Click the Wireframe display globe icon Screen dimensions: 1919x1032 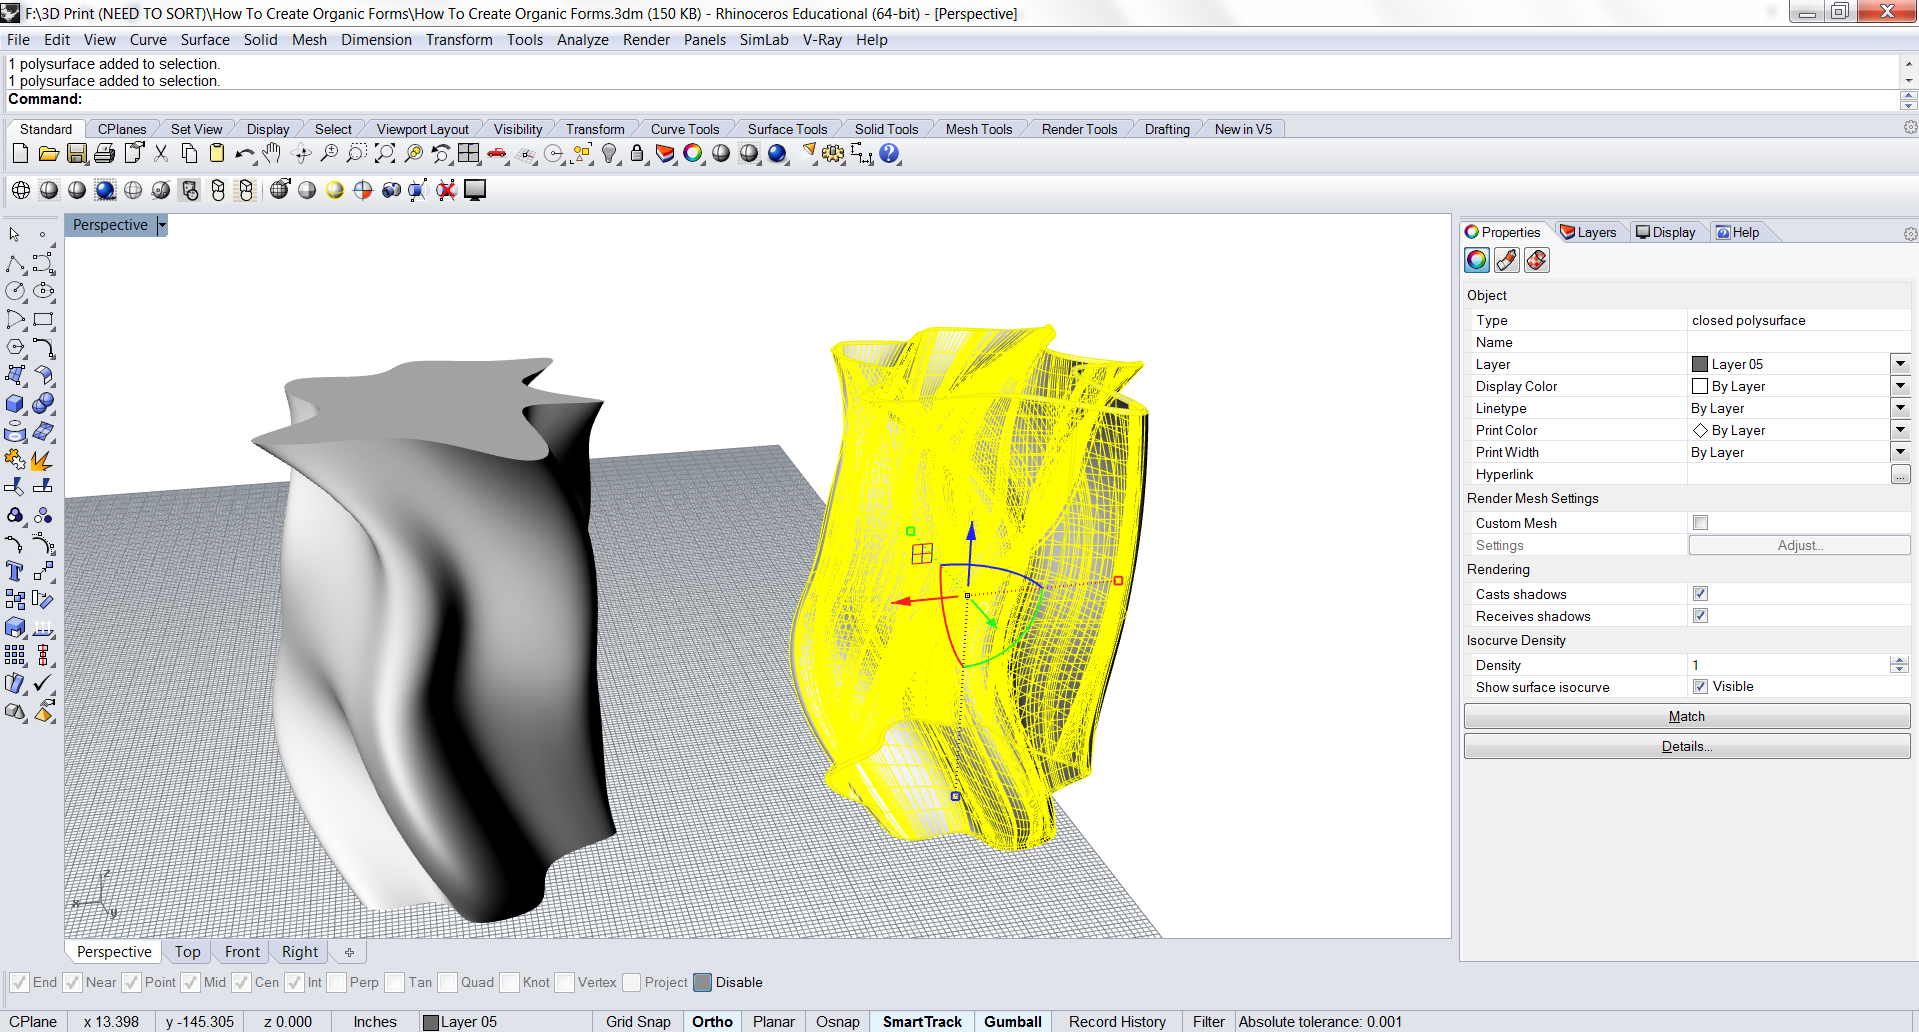pyautogui.click(x=21, y=190)
